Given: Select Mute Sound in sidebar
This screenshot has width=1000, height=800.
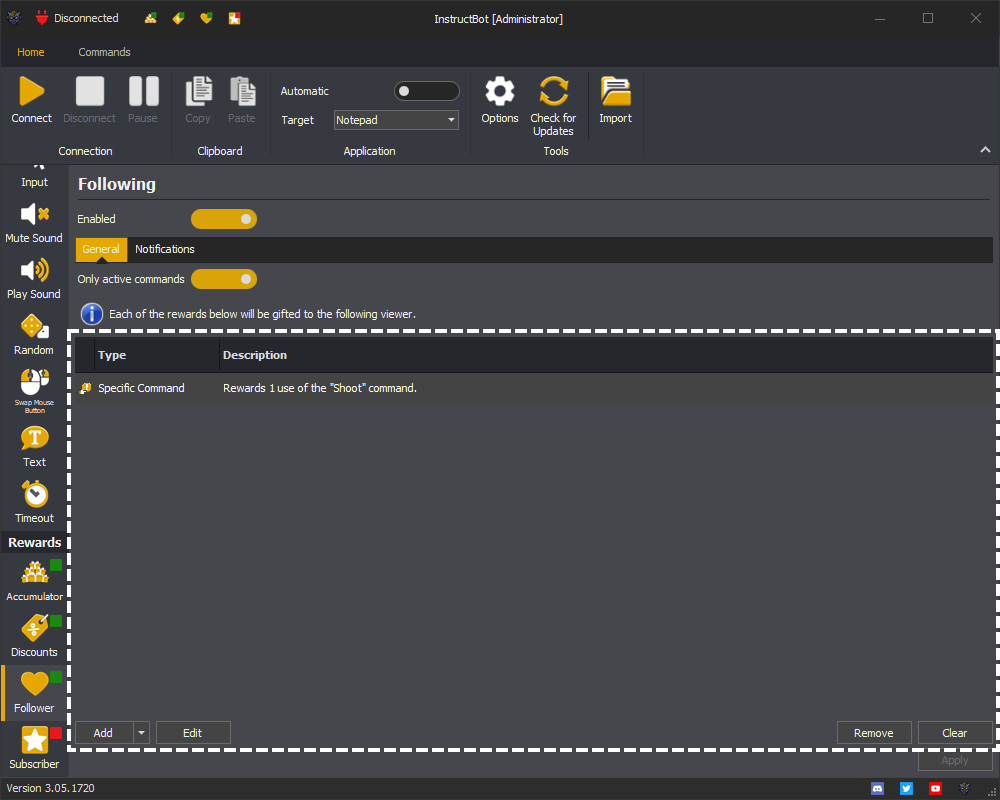Looking at the screenshot, I should point(34,223).
